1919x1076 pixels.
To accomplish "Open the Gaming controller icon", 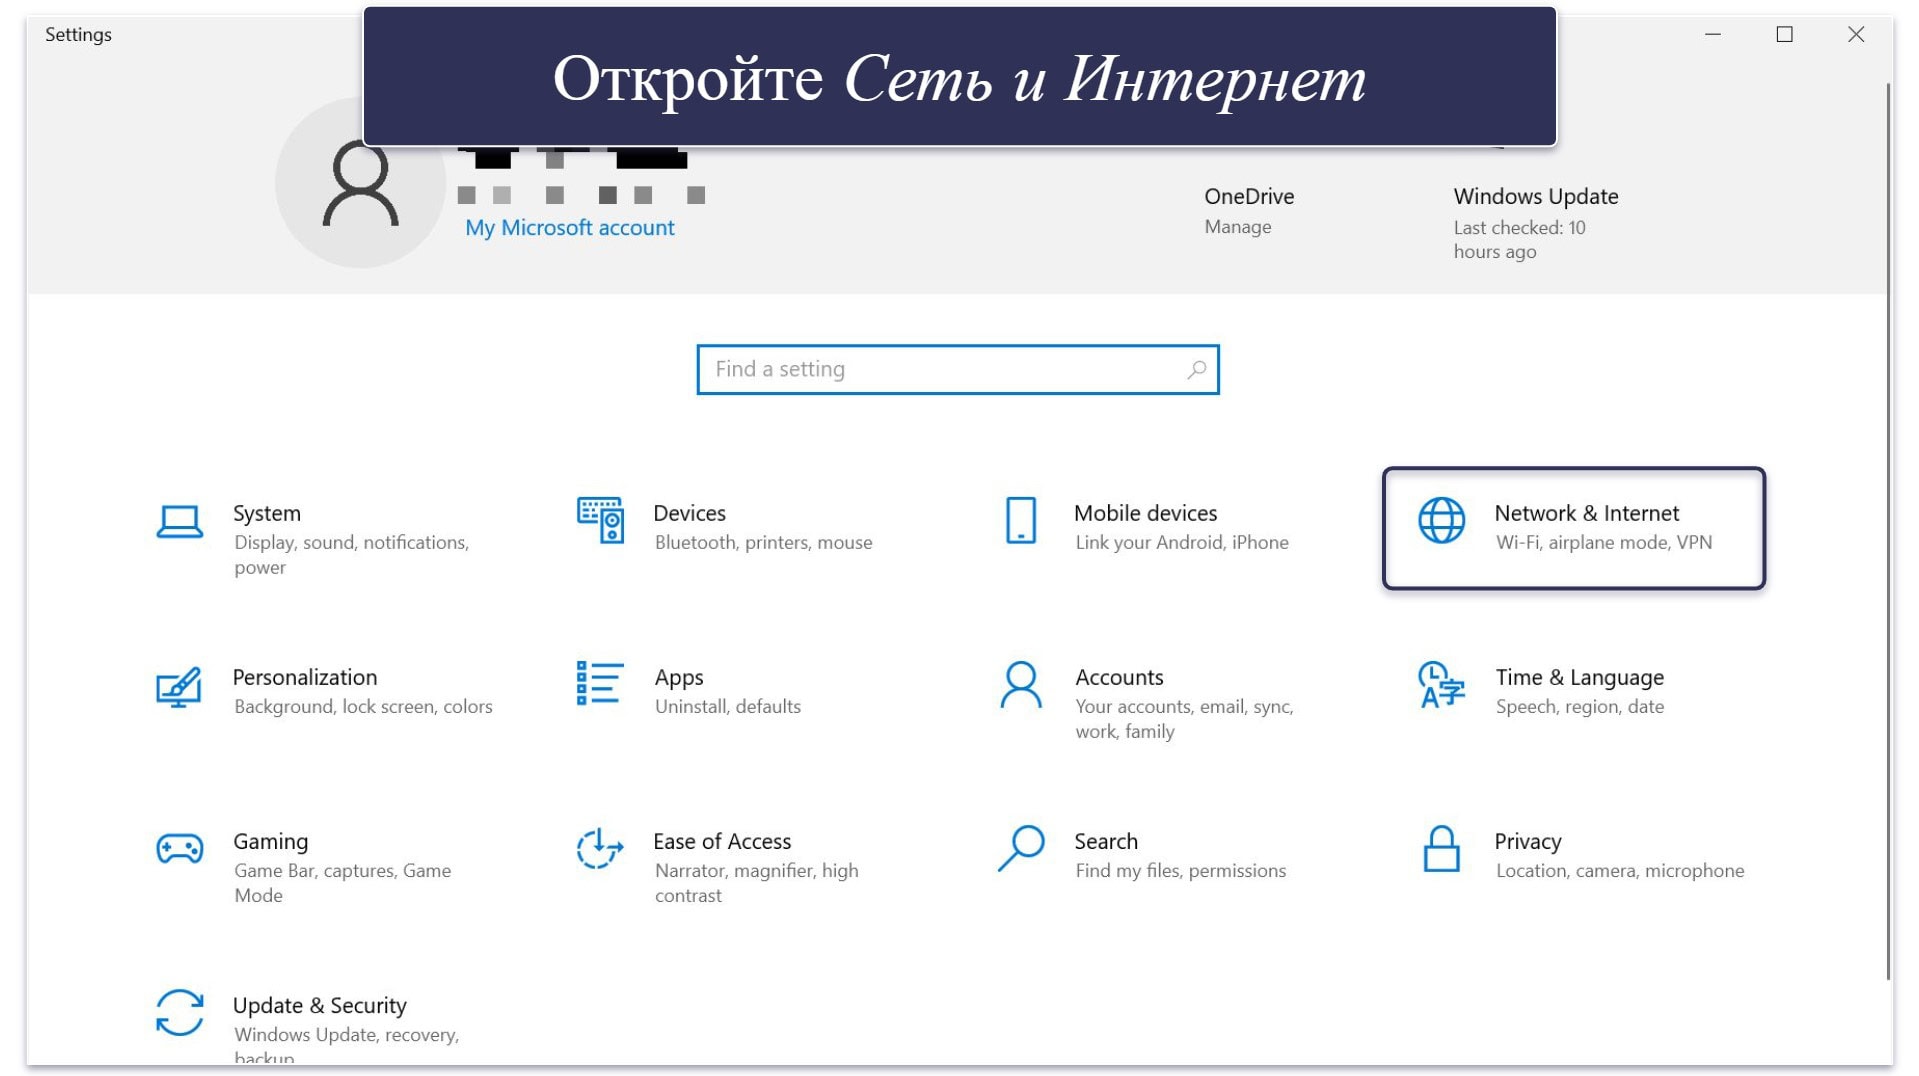I will pos(180,849).
